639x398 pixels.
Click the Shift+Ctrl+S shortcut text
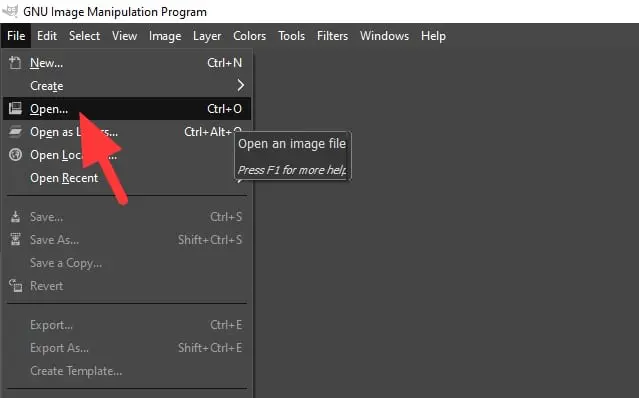pos(210,240)
